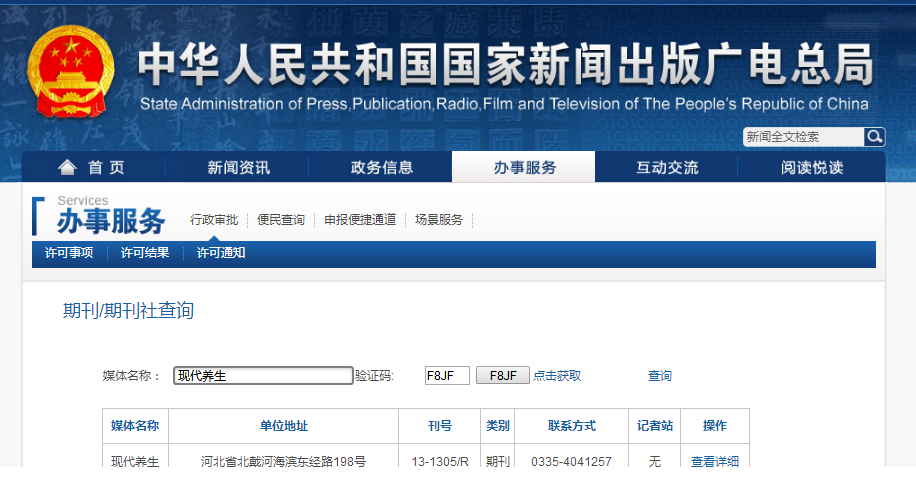Open the 许可事项 link
Image resolution: width=916 pixels, height=480 pixels.
click(x=69, y=253)
